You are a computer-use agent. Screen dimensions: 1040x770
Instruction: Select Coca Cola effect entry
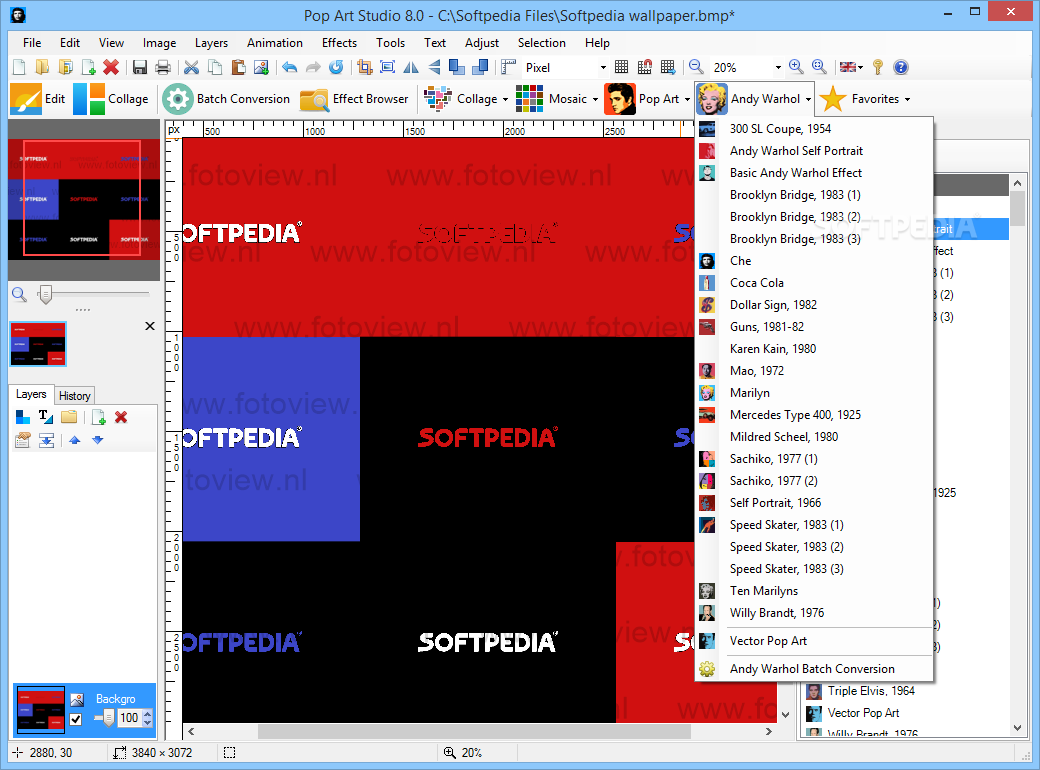tap(814, 283)
